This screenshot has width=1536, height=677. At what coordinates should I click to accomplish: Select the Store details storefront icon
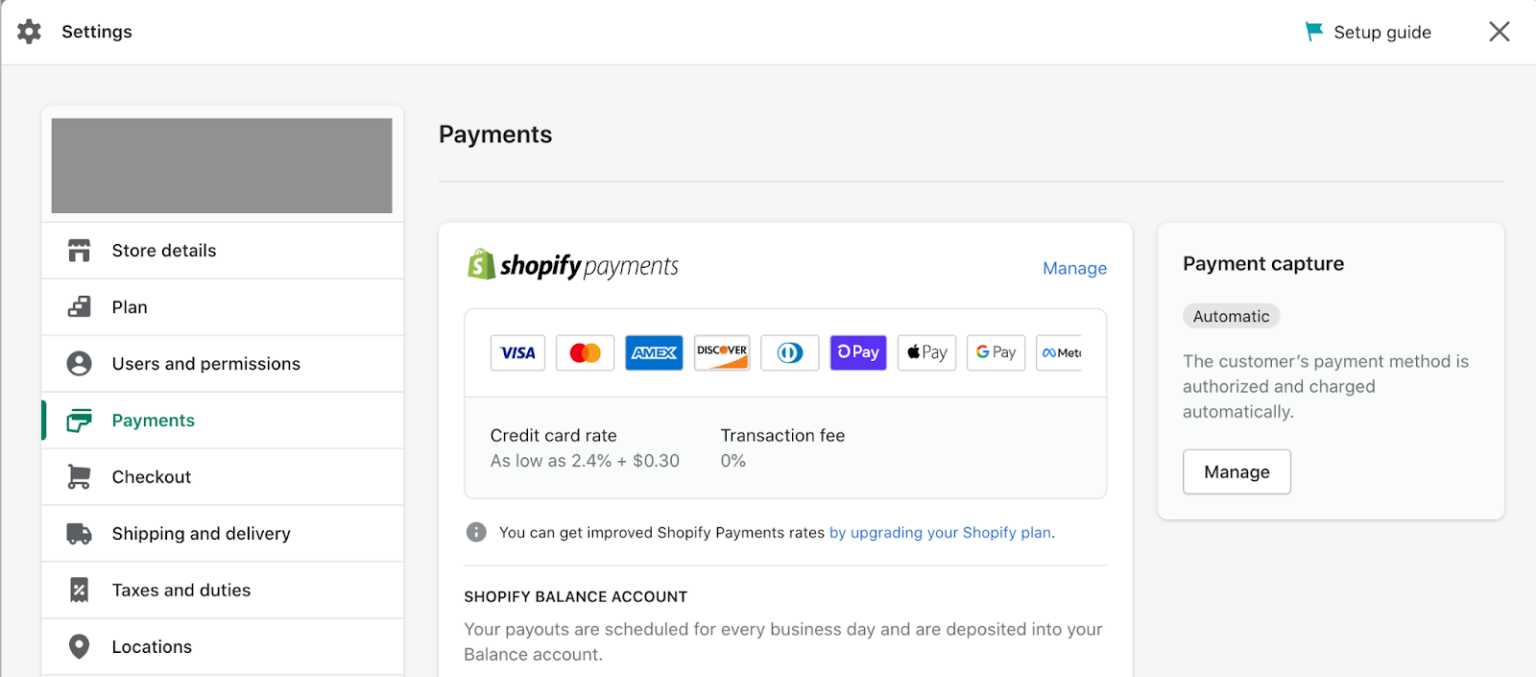(79, 250)
